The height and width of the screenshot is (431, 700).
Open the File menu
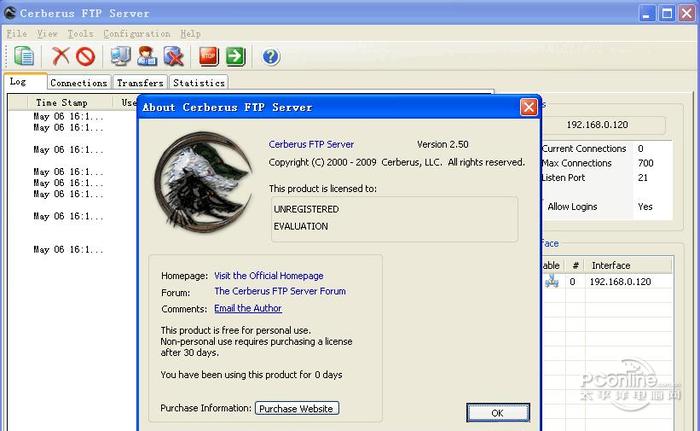tap(17, 33)
